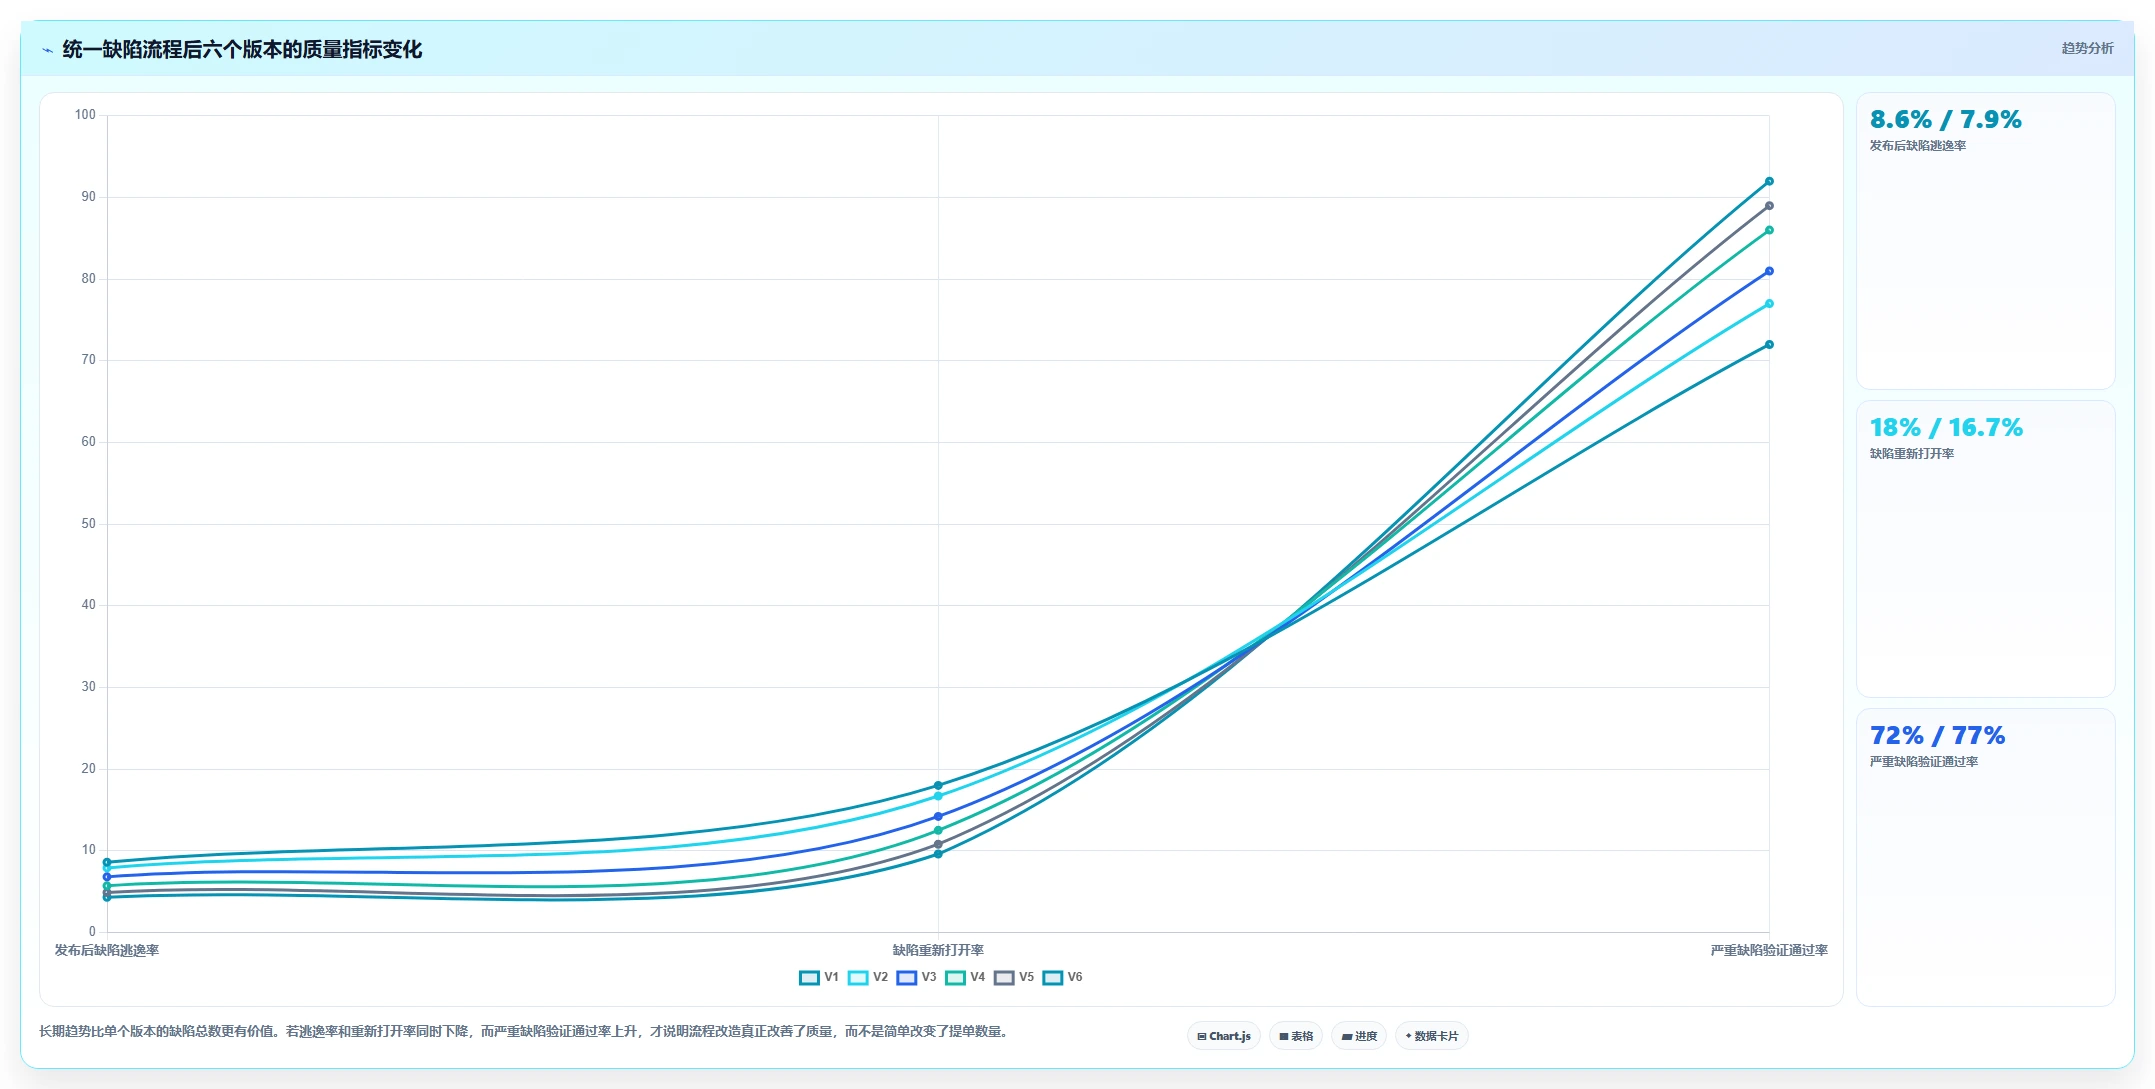Screen dimensions: 2155x1089
Task: Click the 发布后缺陷逃逸率 card caption
Action: (x=1918, y=146)
